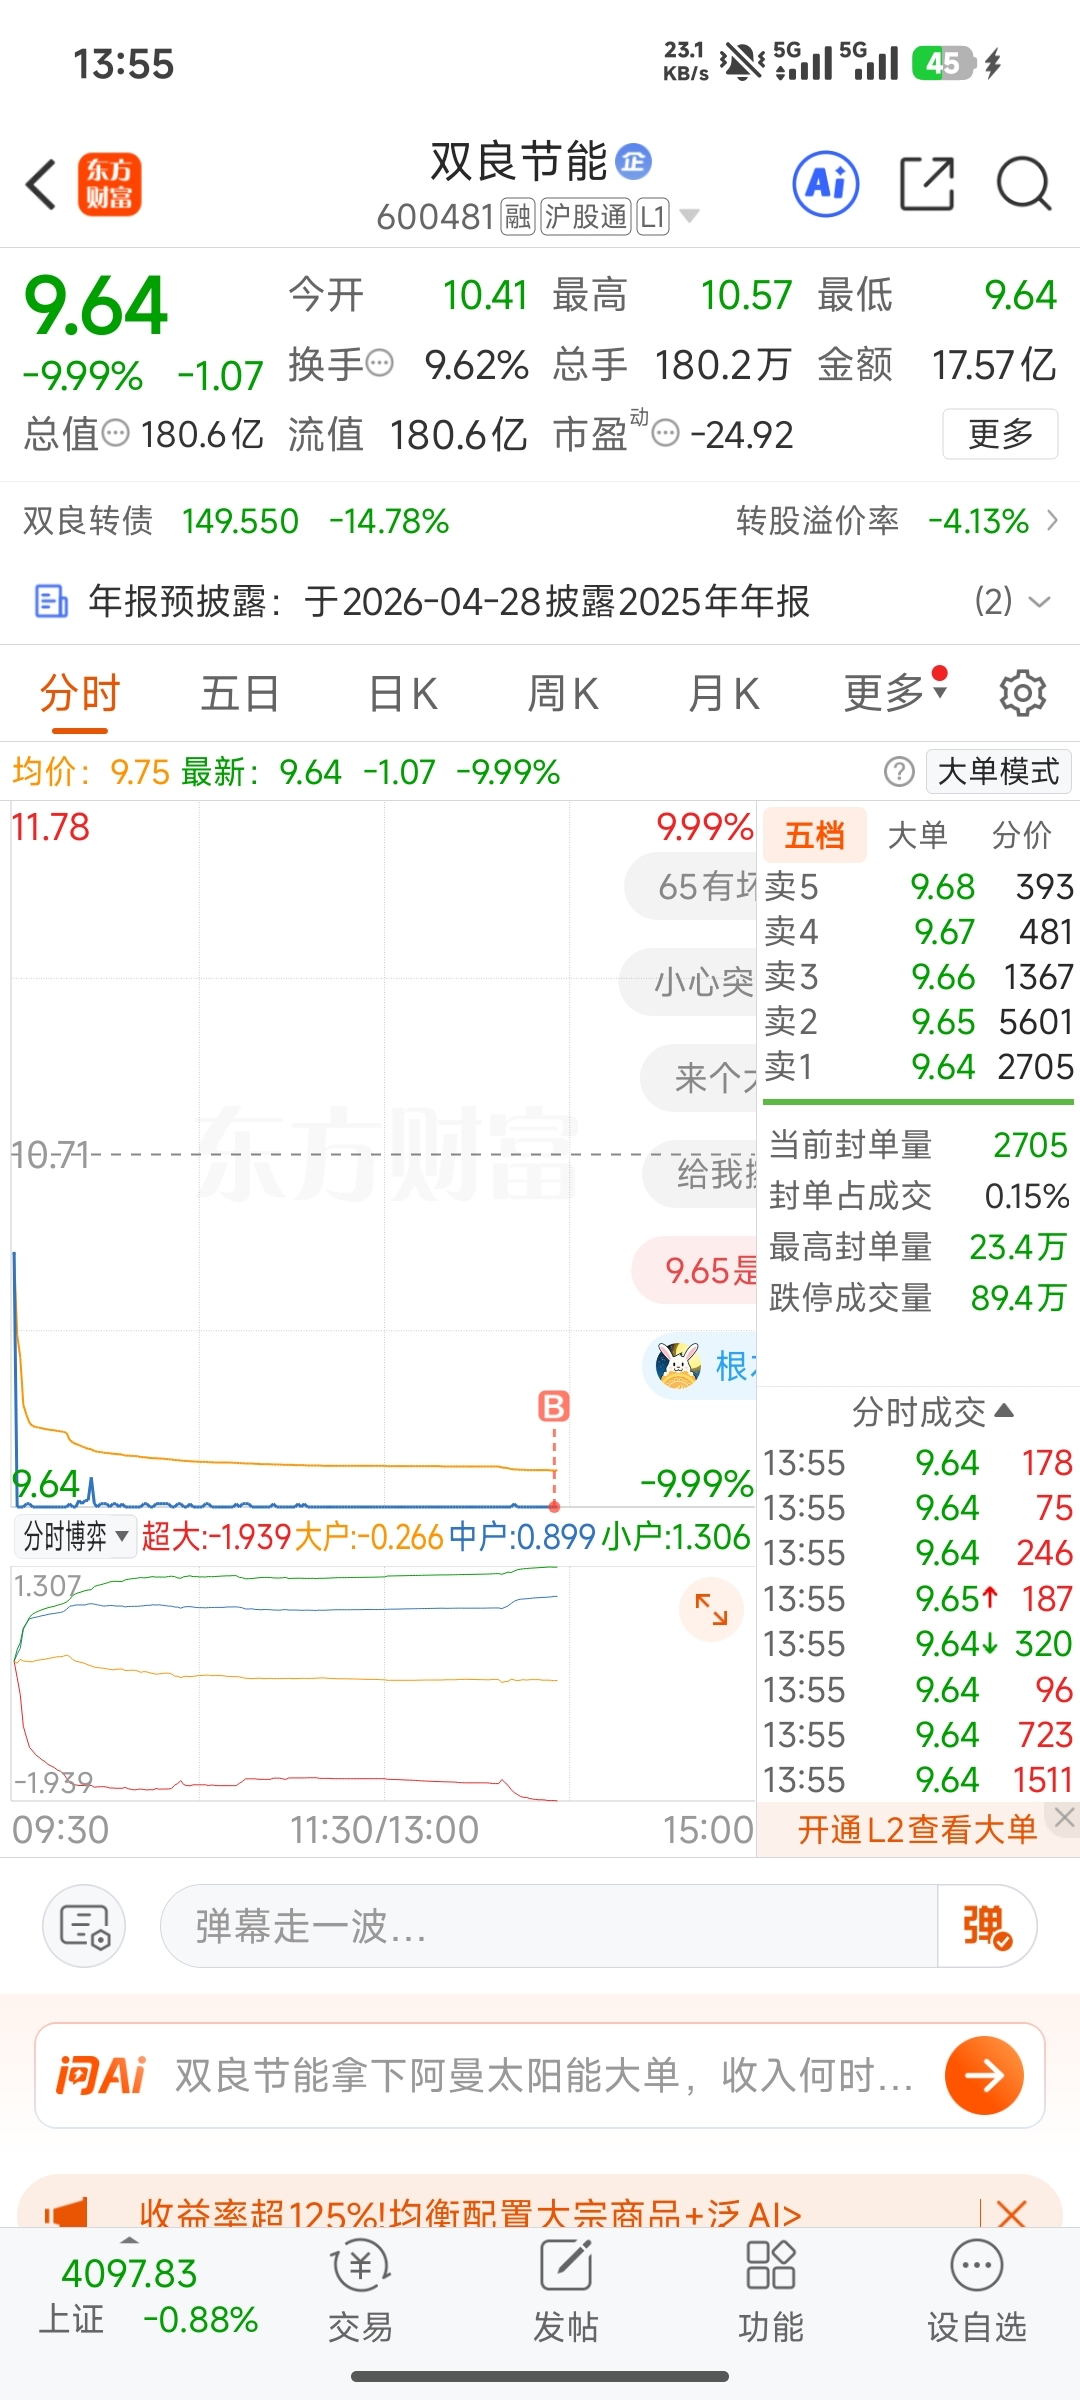Viewport: 1080px width, 2400px height.
Task: Tap the orange megaphone banner icon
Action: pyautogui.click(x=66, y=2213)
